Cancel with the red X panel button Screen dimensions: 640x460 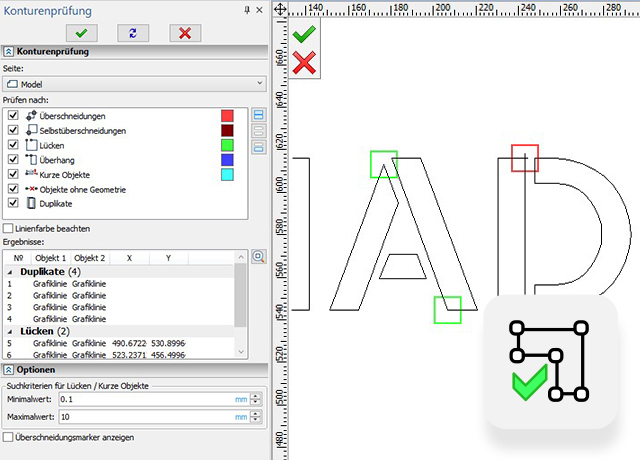tap(185, 33)
